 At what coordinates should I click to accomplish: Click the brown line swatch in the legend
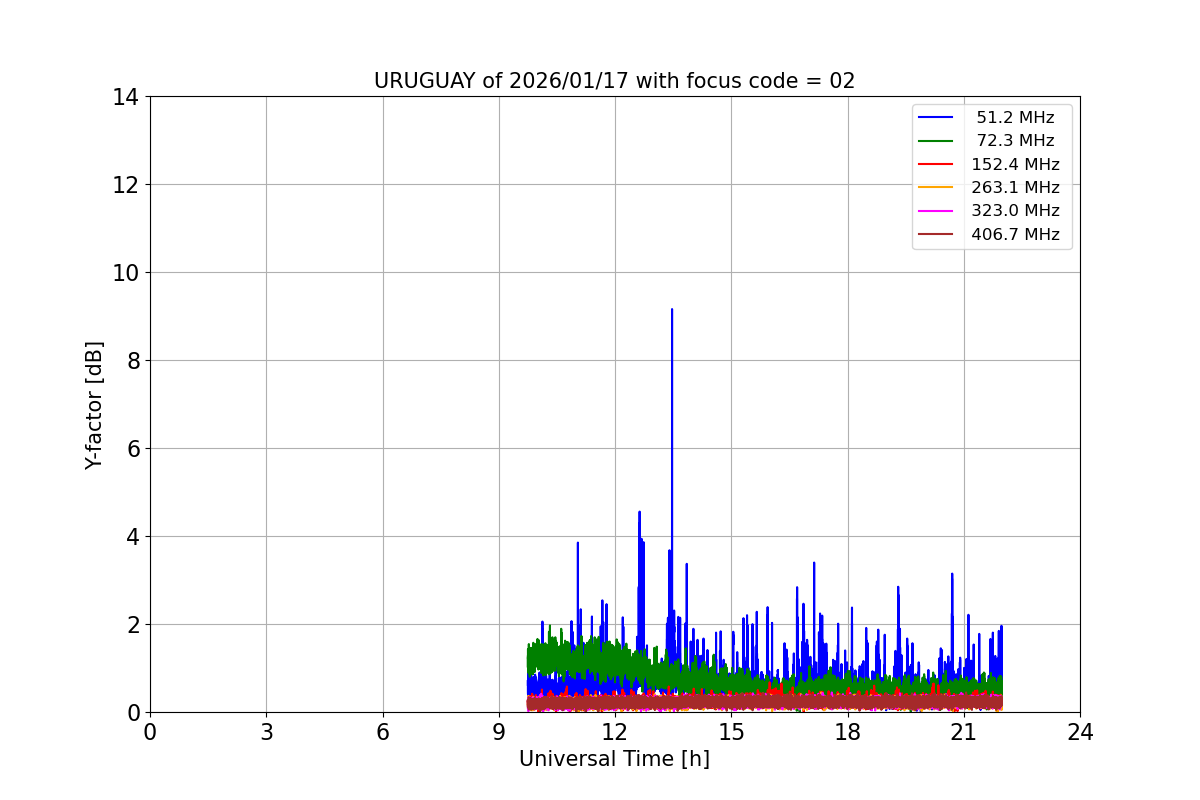pyautogui.click(x=936, y=234)
